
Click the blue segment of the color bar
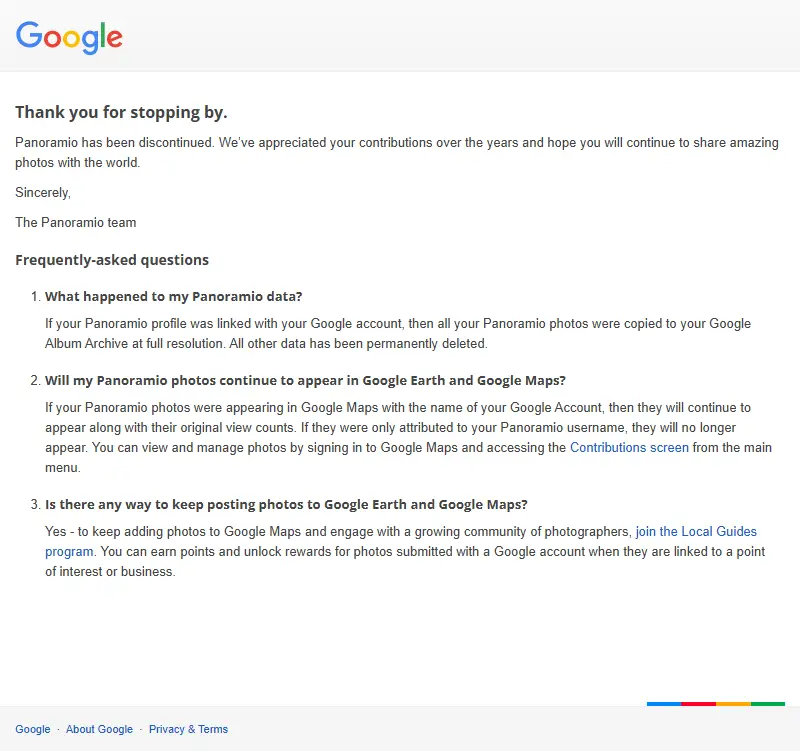click(x=664, y=704)
